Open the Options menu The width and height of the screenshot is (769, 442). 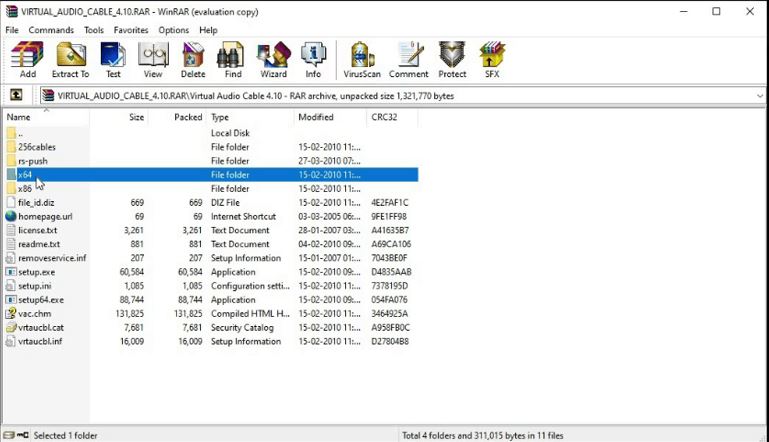173,30
